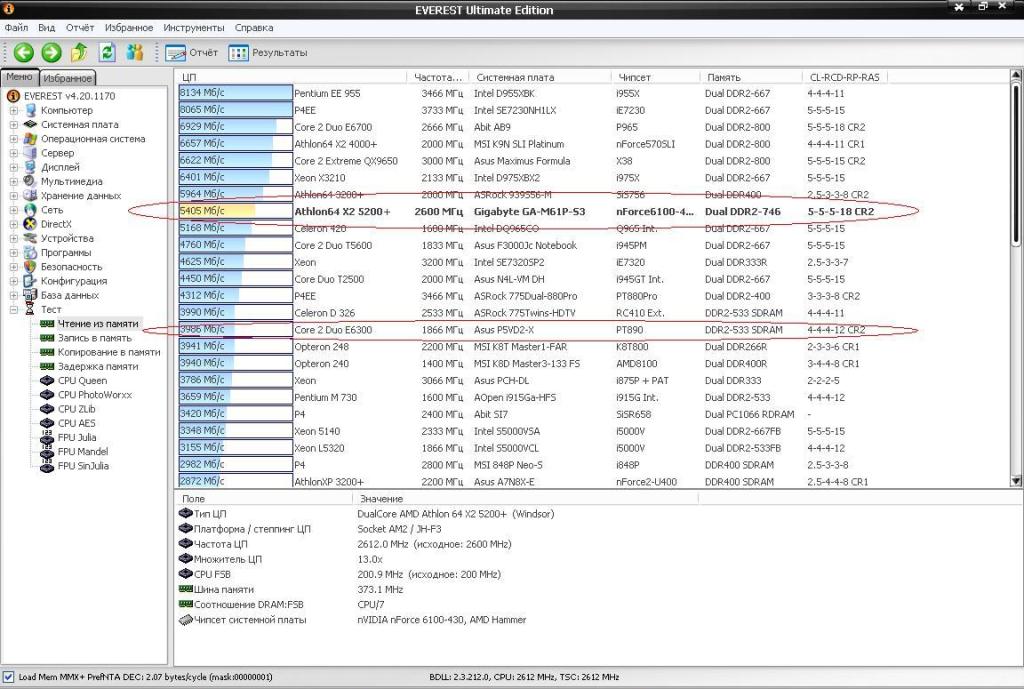Open the Инструменты menu

(x=194, y=28)
